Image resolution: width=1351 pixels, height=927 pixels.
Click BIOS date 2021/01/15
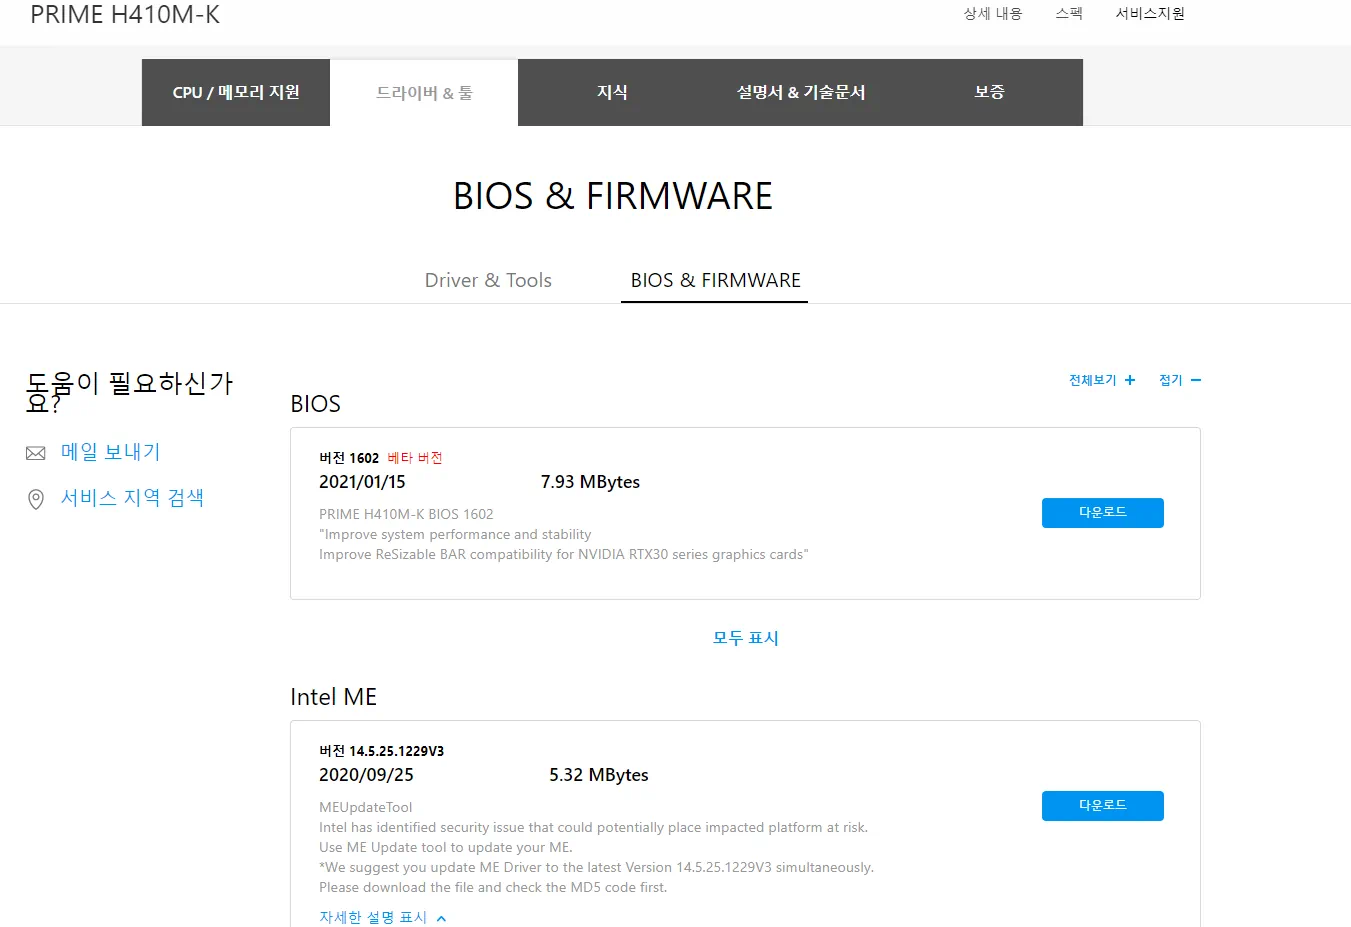[x=362, y=482]
